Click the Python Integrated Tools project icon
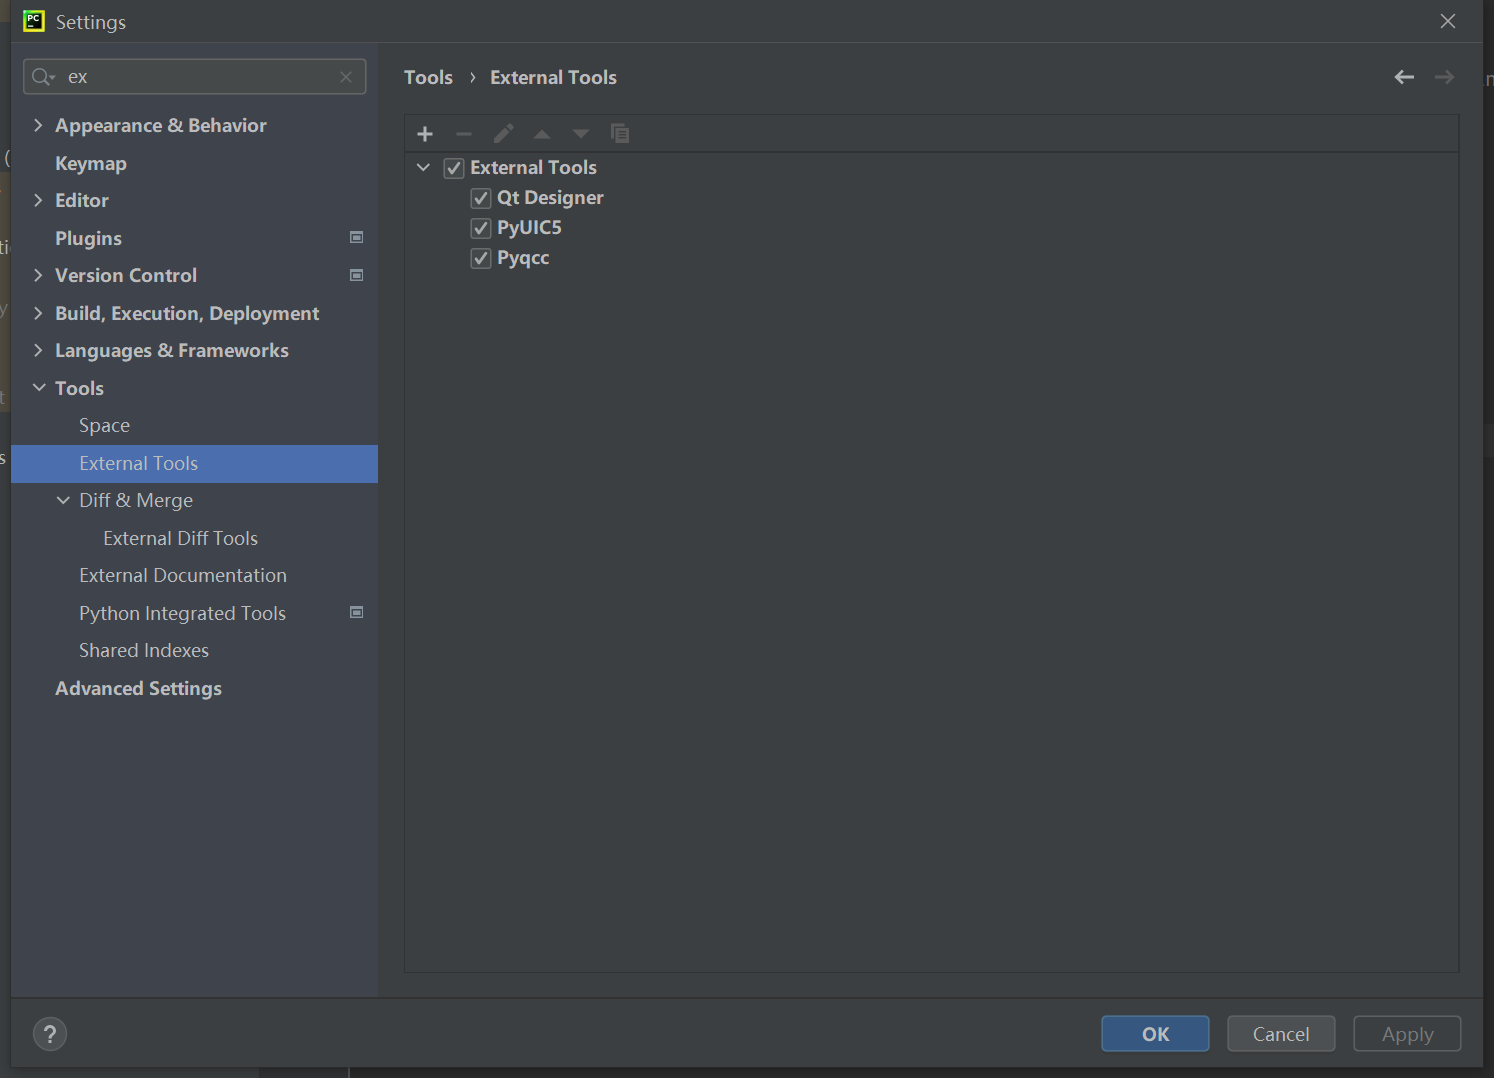Viewport: 1494px width, 1078px height. click(x=356, y=612)
